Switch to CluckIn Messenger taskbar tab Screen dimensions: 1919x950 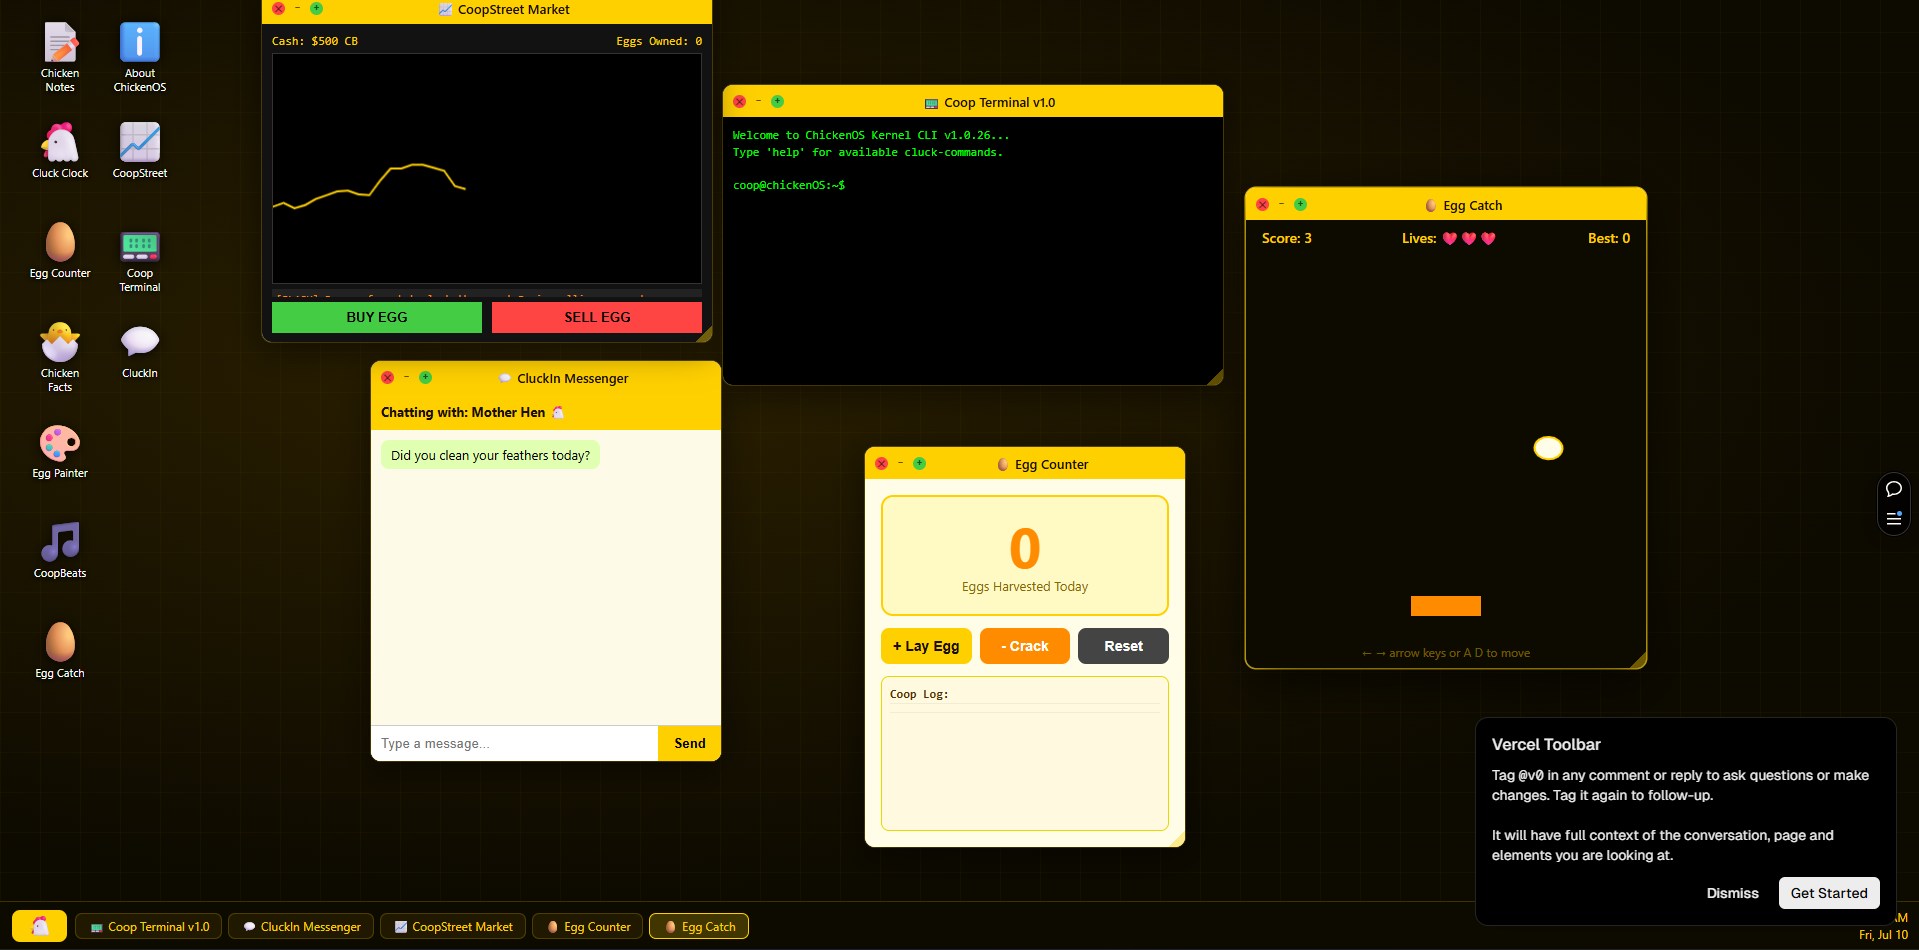(301, 927)
